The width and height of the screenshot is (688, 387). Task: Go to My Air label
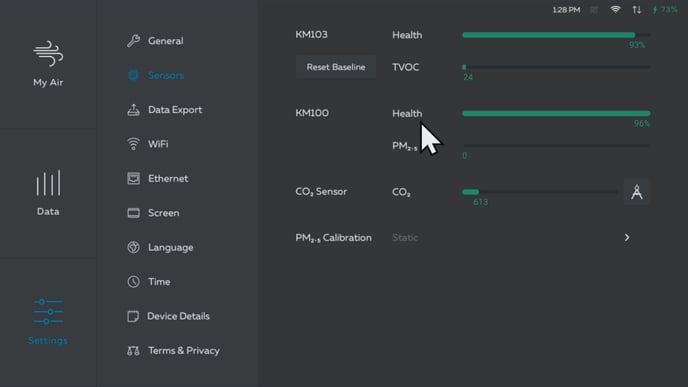click(48, 82)
